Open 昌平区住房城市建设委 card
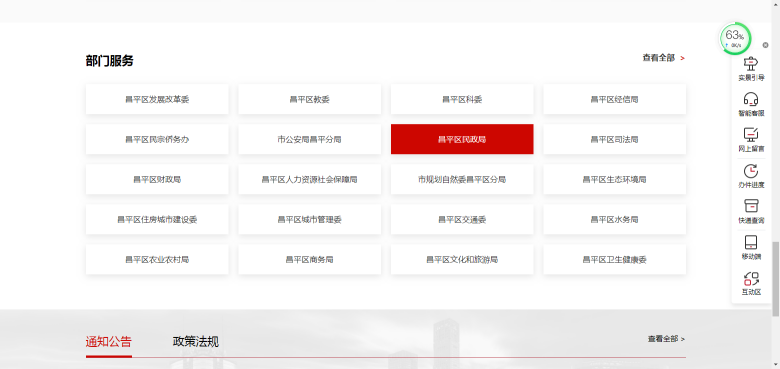 coord(157,219)
